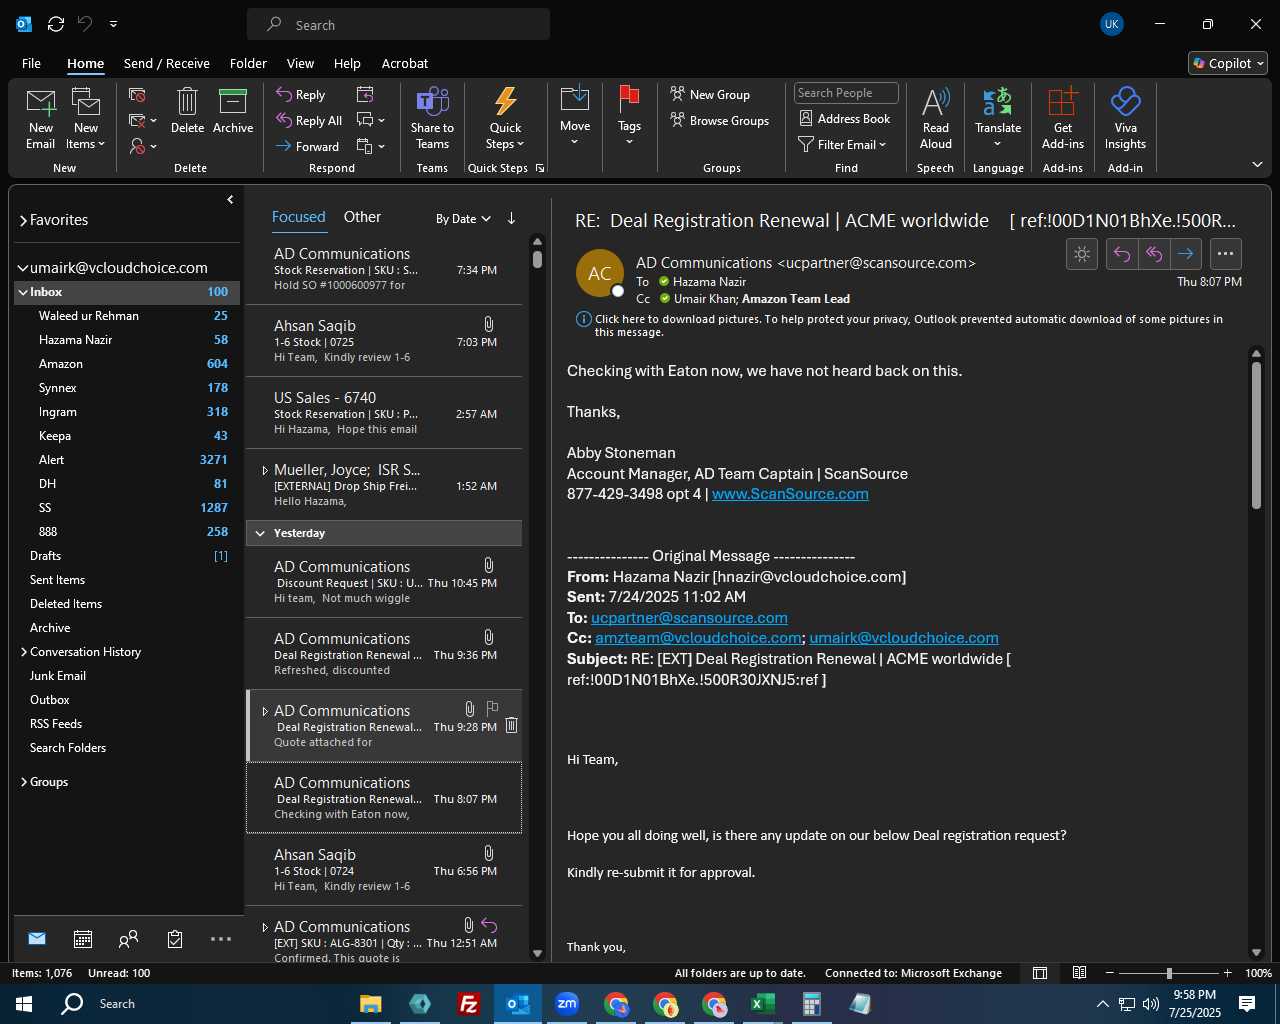This screenshot has height=1024, width=1280.
Task: Open Viva Insights
Action: click(1125, 119)
